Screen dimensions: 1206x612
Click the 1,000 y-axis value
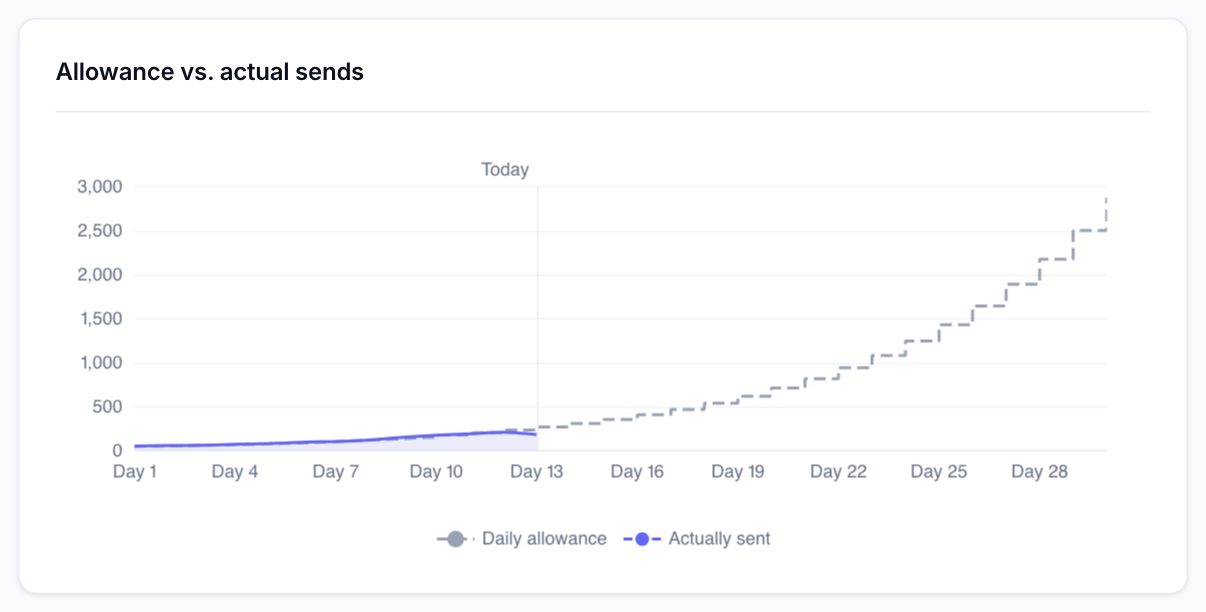pyautogui.click(x=99, y=363)
